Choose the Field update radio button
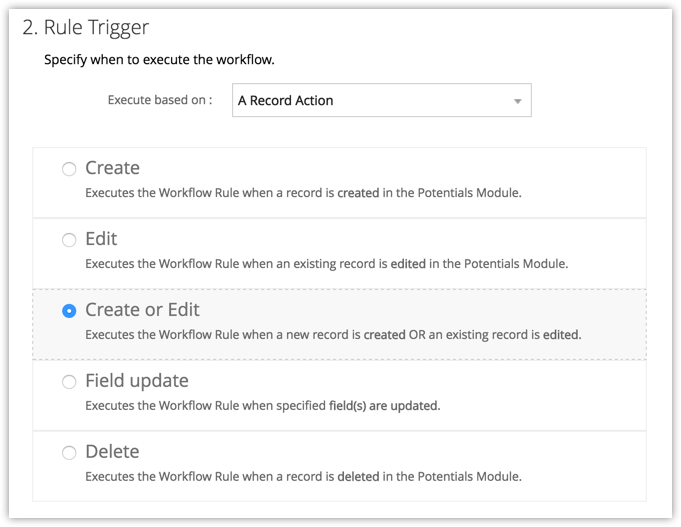Viewport: 681px width, 527px height. pyautogui.click(x=69, y=382)
